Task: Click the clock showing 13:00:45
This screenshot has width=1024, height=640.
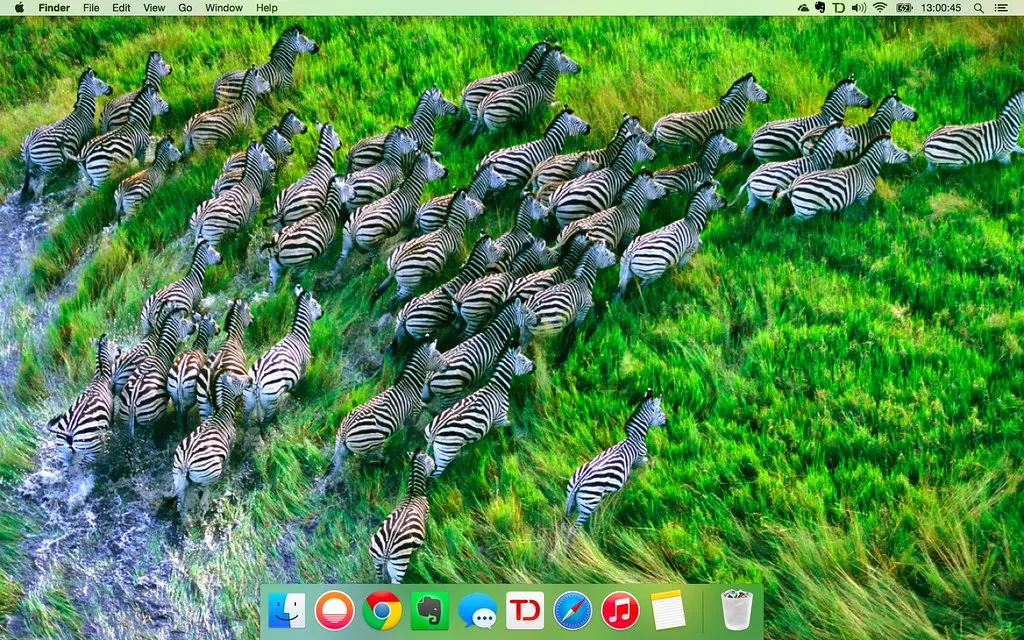Action: click(941, 8)
